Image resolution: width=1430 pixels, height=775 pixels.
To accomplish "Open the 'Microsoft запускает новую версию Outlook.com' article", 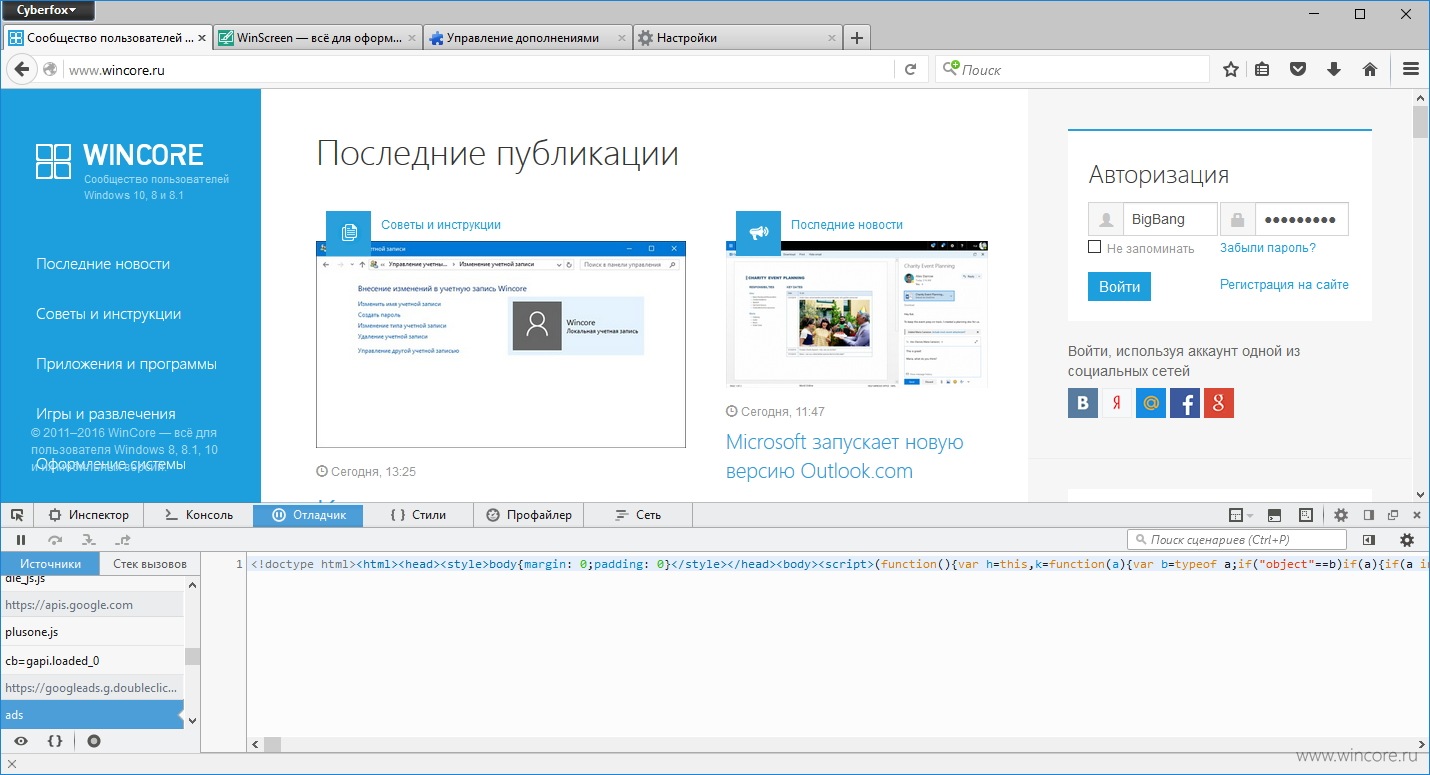I will [844, 456].
